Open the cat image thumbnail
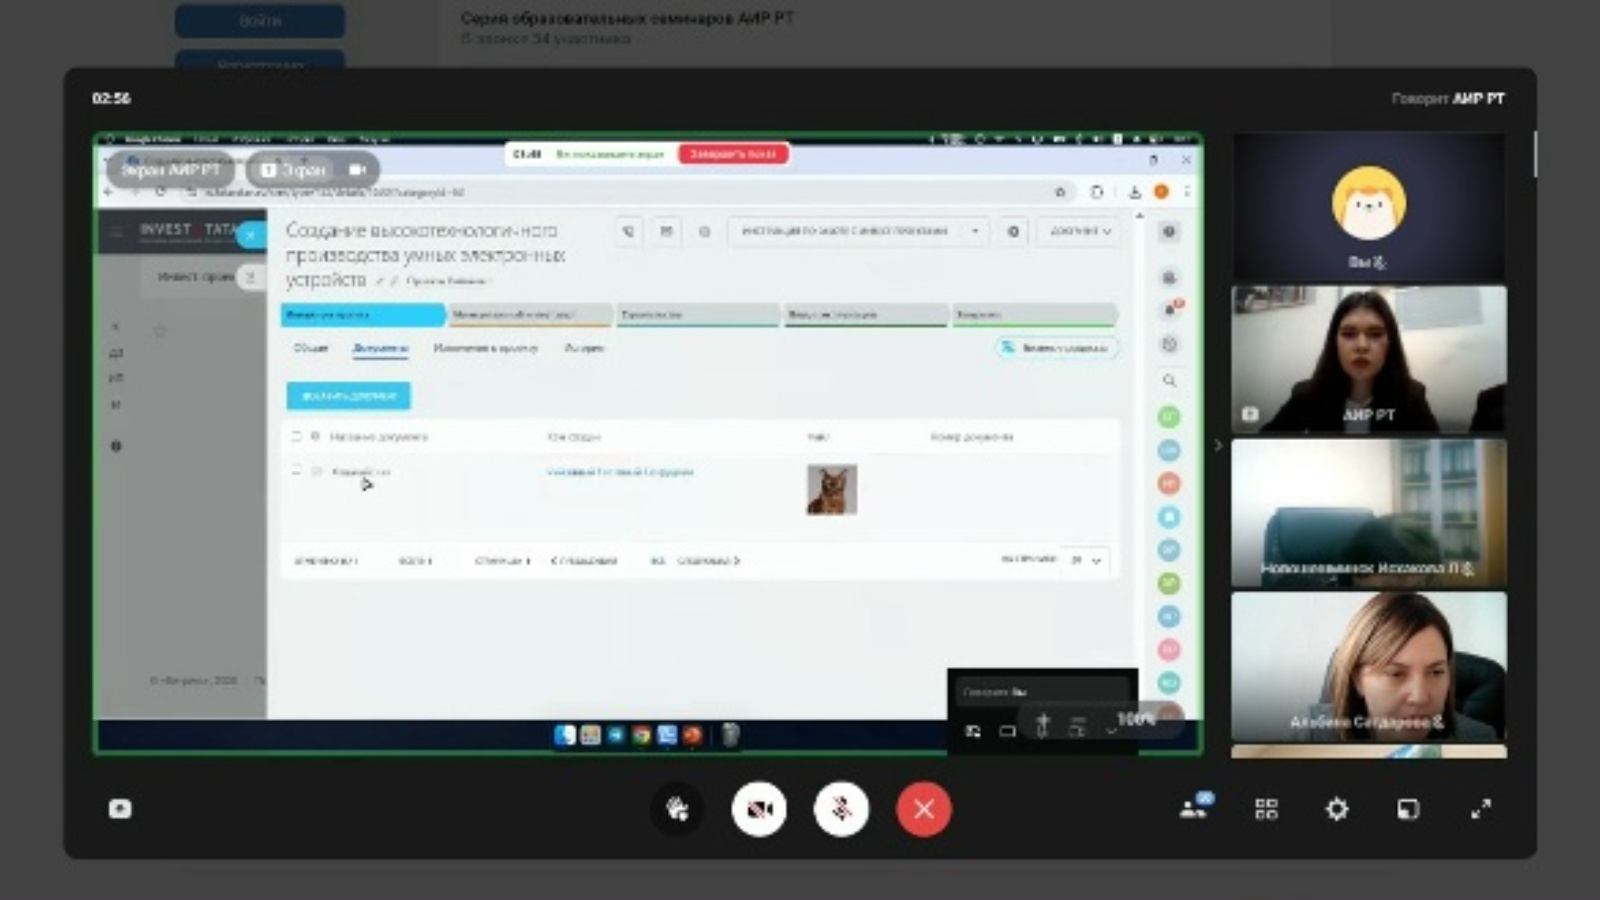The width and height of the screenshot is (1600, 900). [x=832, y=489]
